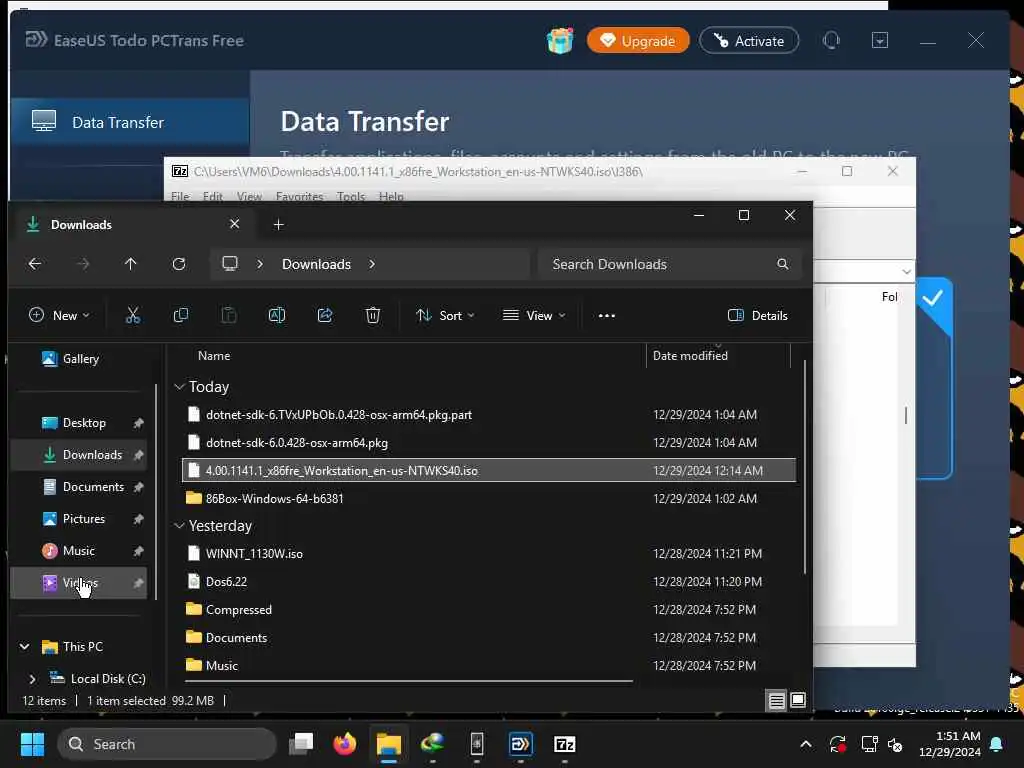Click the Paste icon in Explorer toolbar
This screenshot has height=768, width=1024.
click(x=229, y=316)
